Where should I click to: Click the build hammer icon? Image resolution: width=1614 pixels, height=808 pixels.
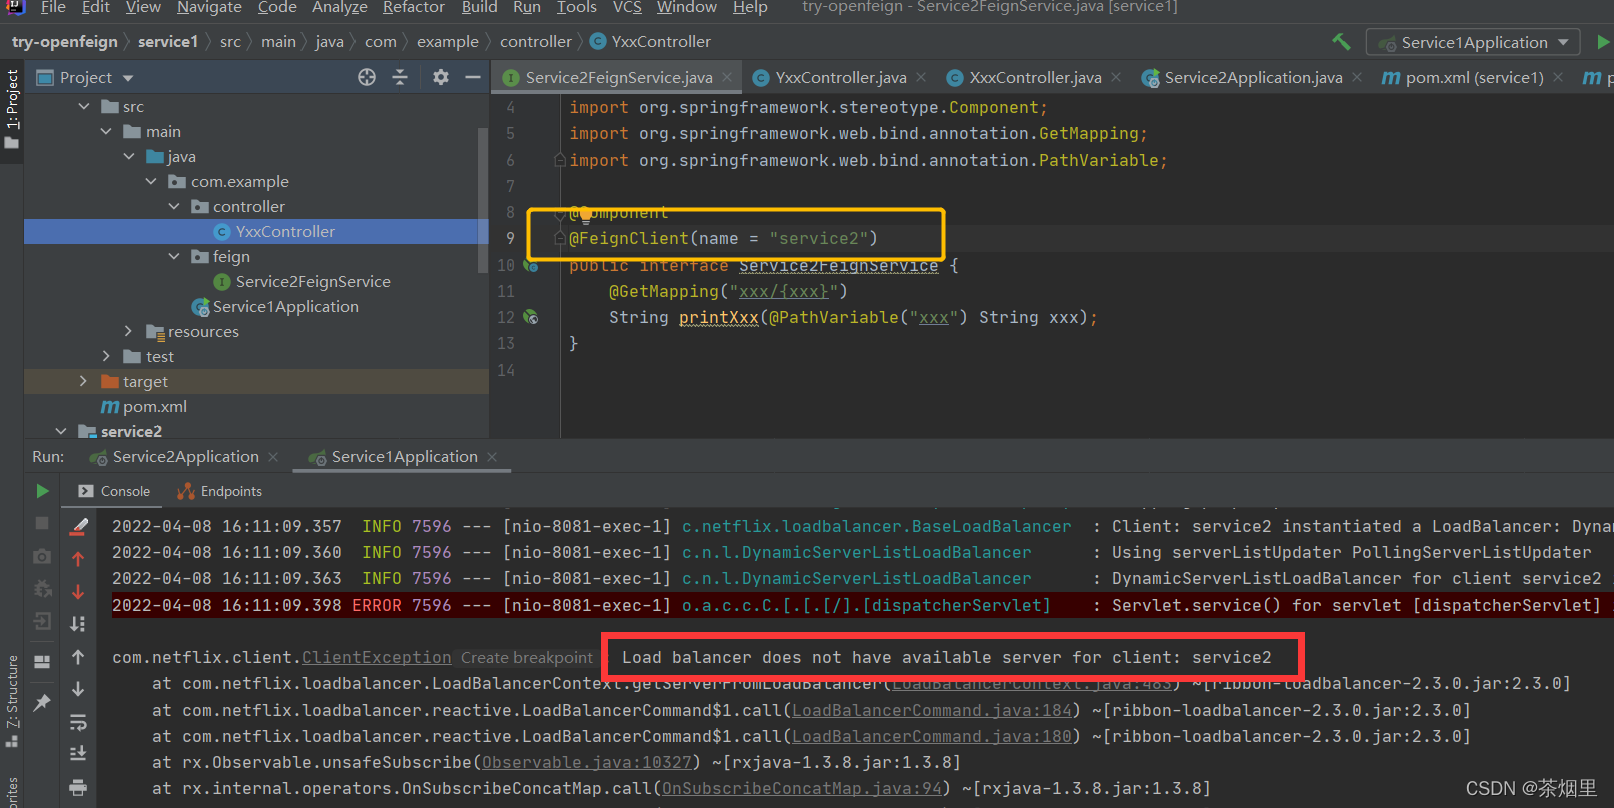coord(1341,42)
